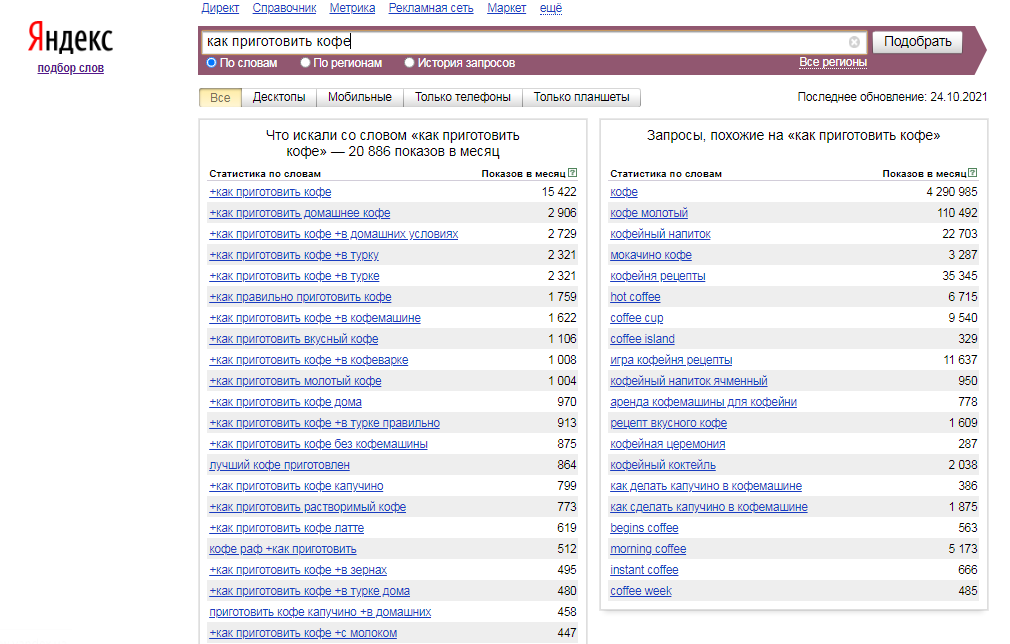Open 'приготовить кофе капучино +в домашних' link
Image resolution: width=1010 pixels, height=644 pixels.
tap(320, 612)
